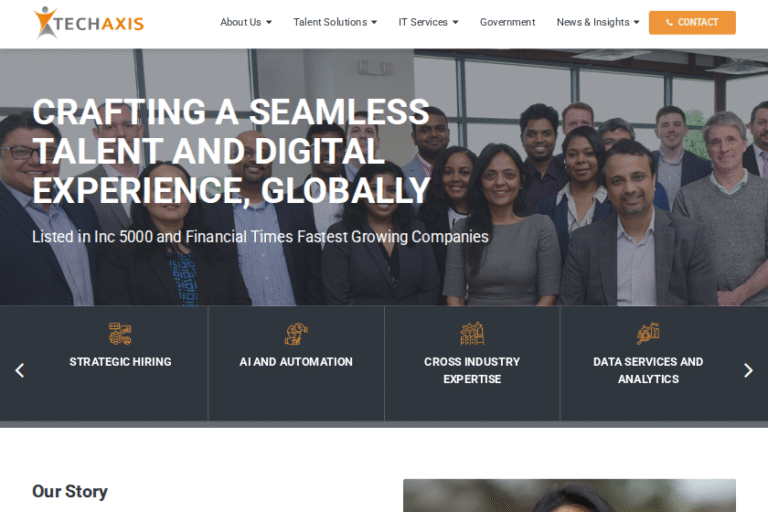Click the TechAxis logo
The image size is (768, 512).
pos(88,23)
